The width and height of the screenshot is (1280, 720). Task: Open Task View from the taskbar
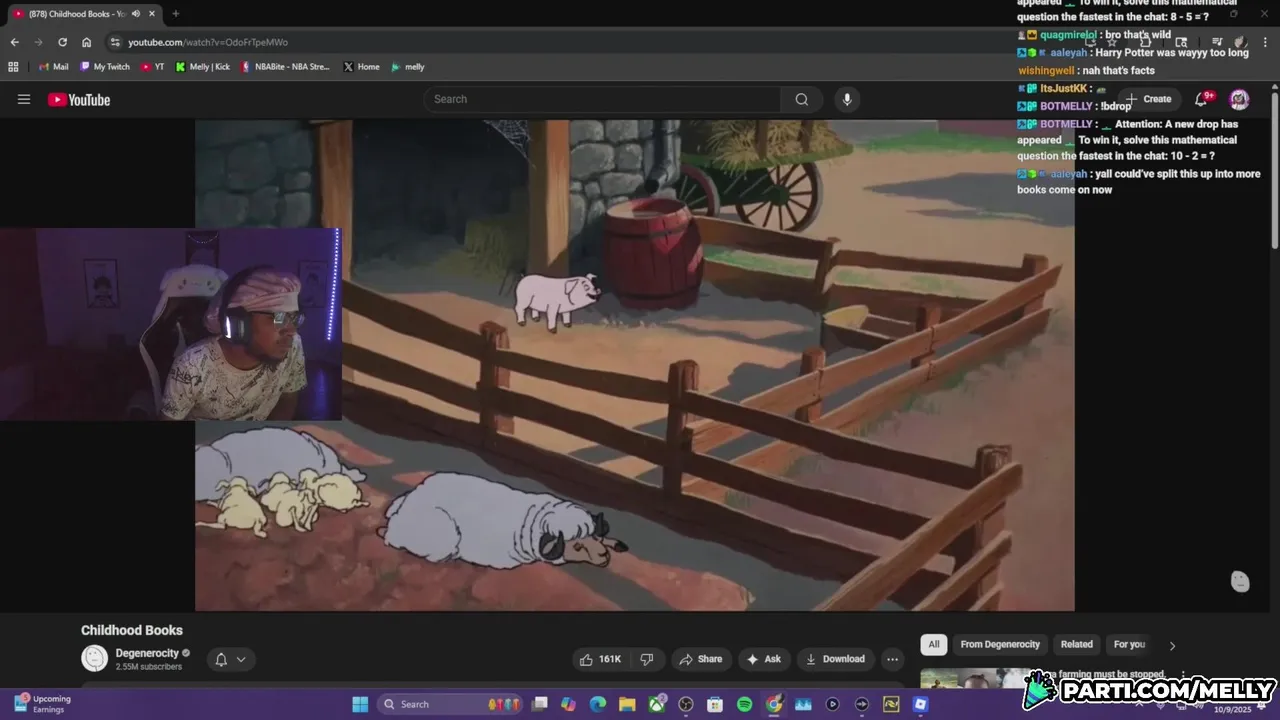540,704
